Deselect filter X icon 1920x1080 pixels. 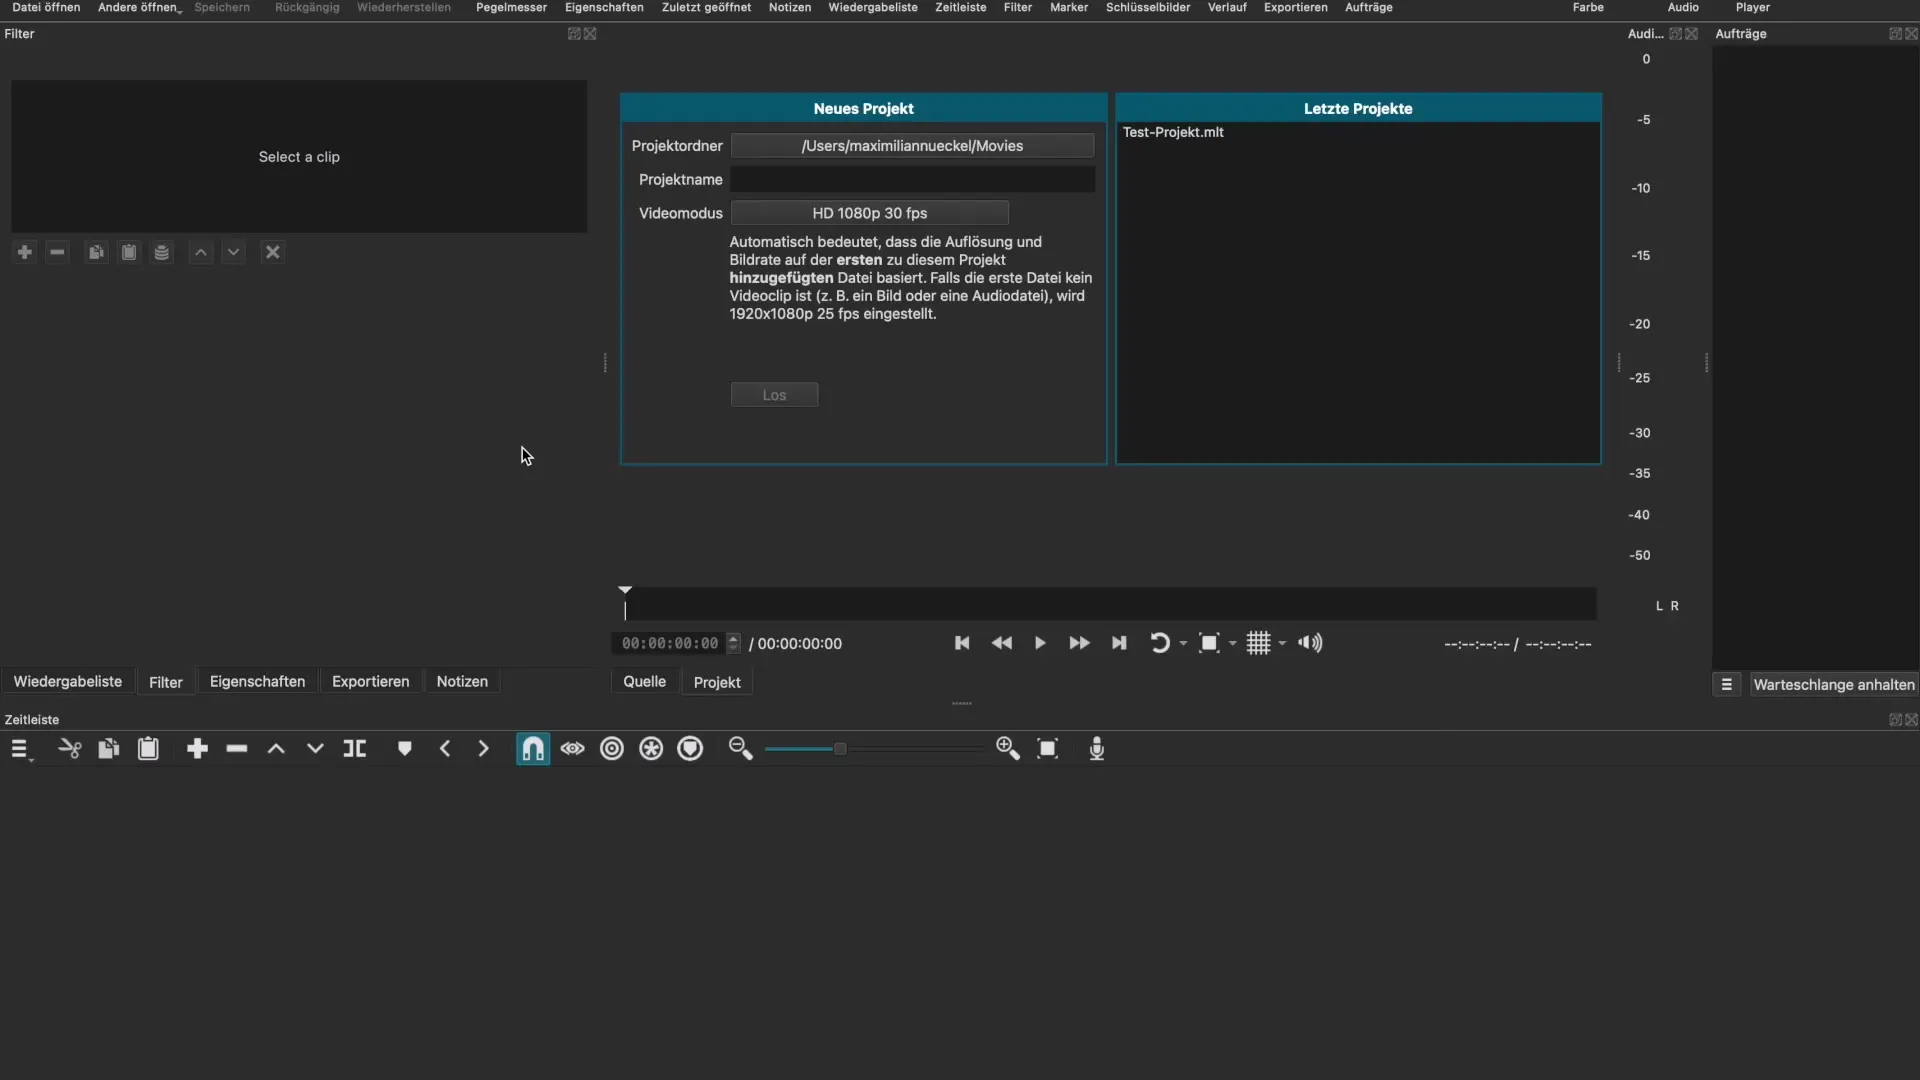tap(272, 252)
